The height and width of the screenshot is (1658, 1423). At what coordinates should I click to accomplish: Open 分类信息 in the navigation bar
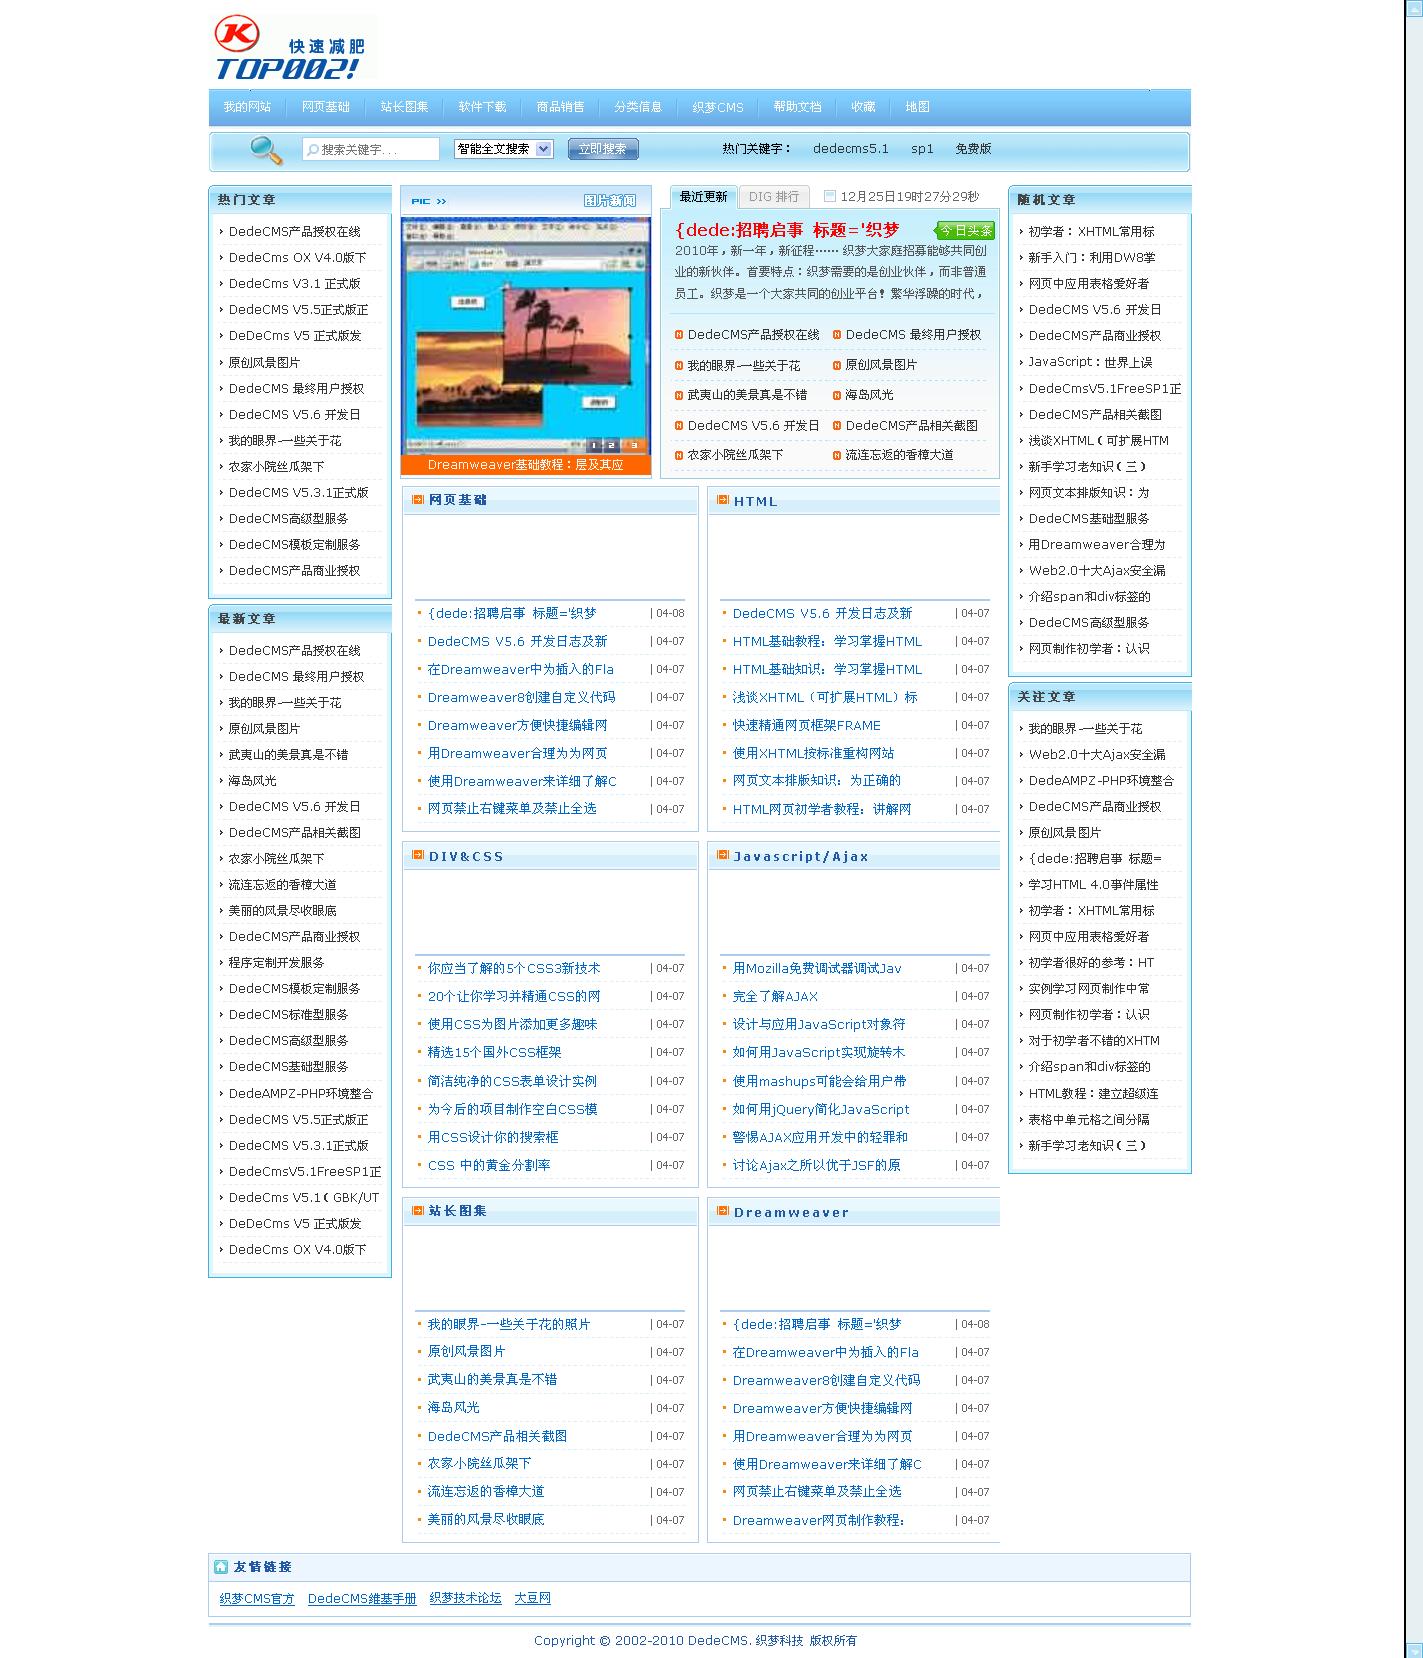pyautogui.click(x=638, y=107)
